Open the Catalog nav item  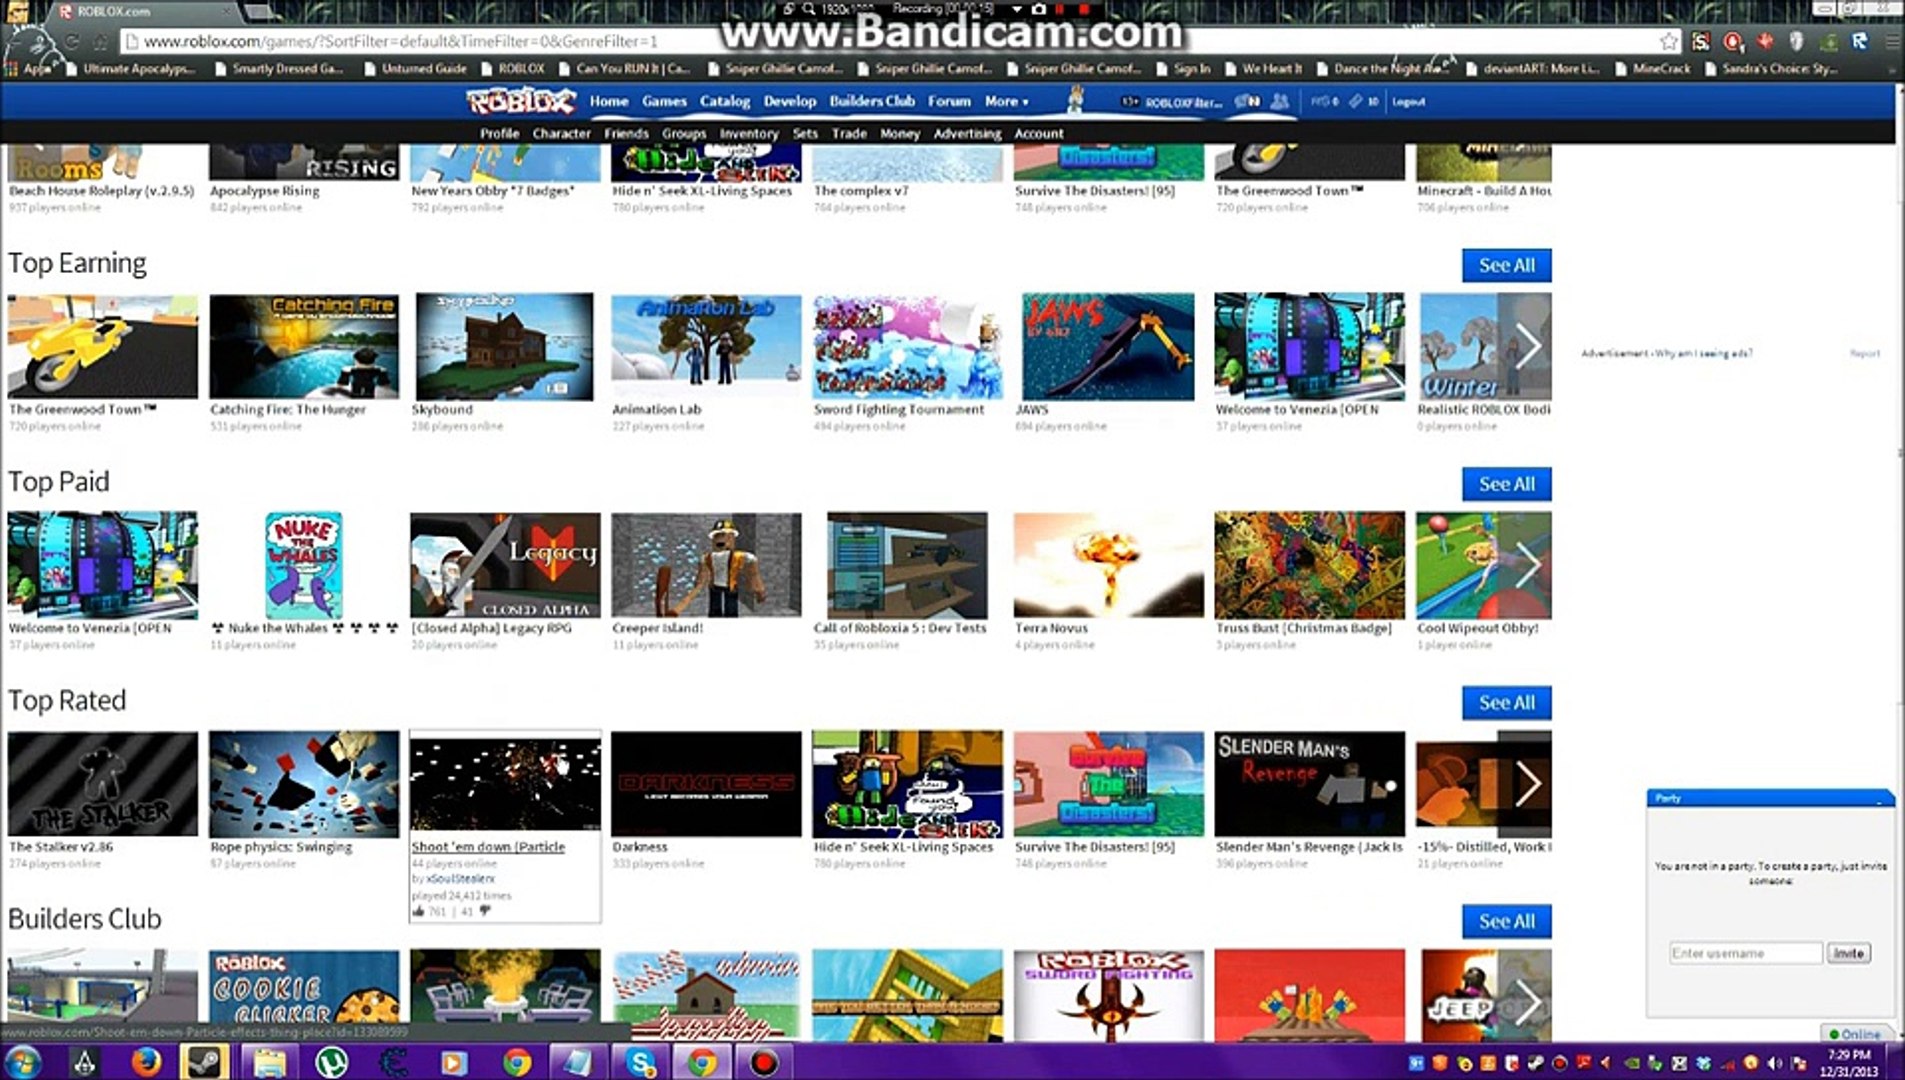point(725,101)
